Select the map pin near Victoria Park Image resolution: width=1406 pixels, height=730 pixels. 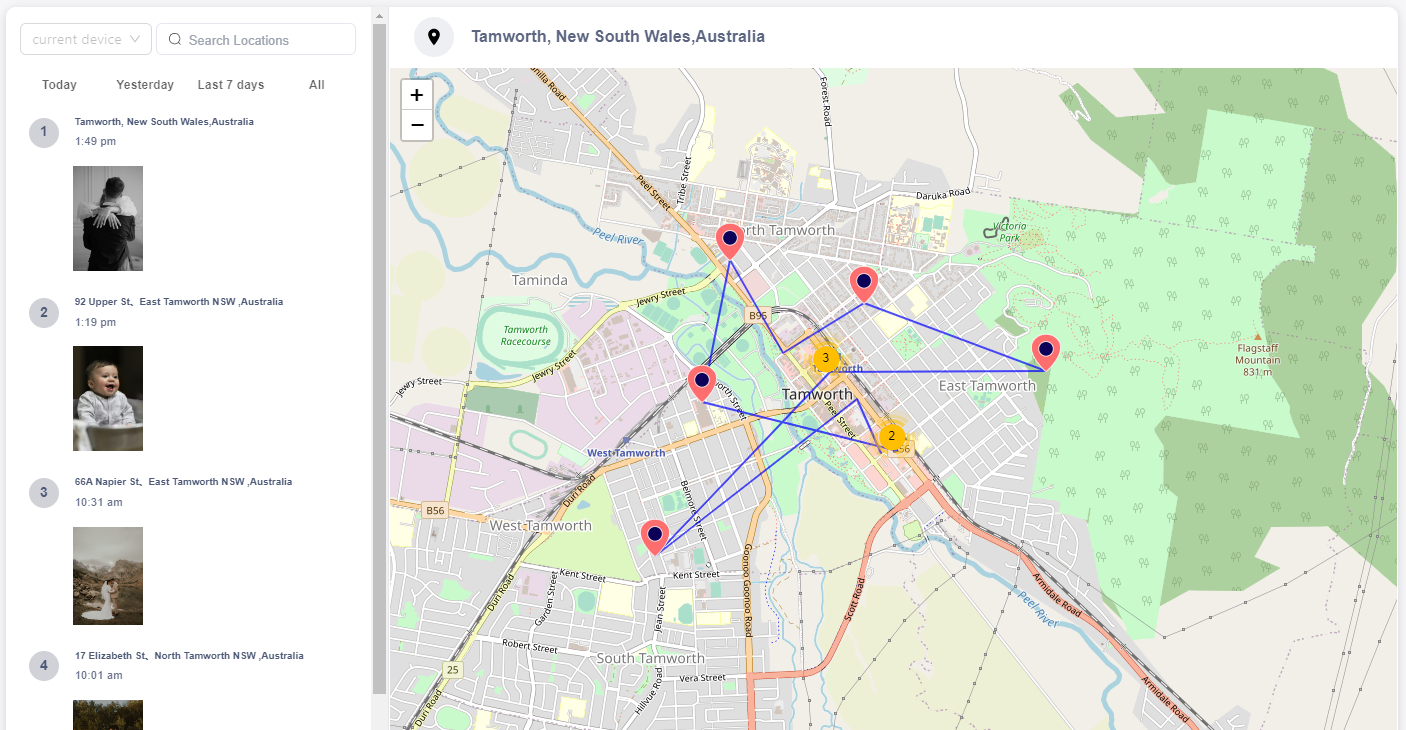pyautogui.click(x=863, y=283)
